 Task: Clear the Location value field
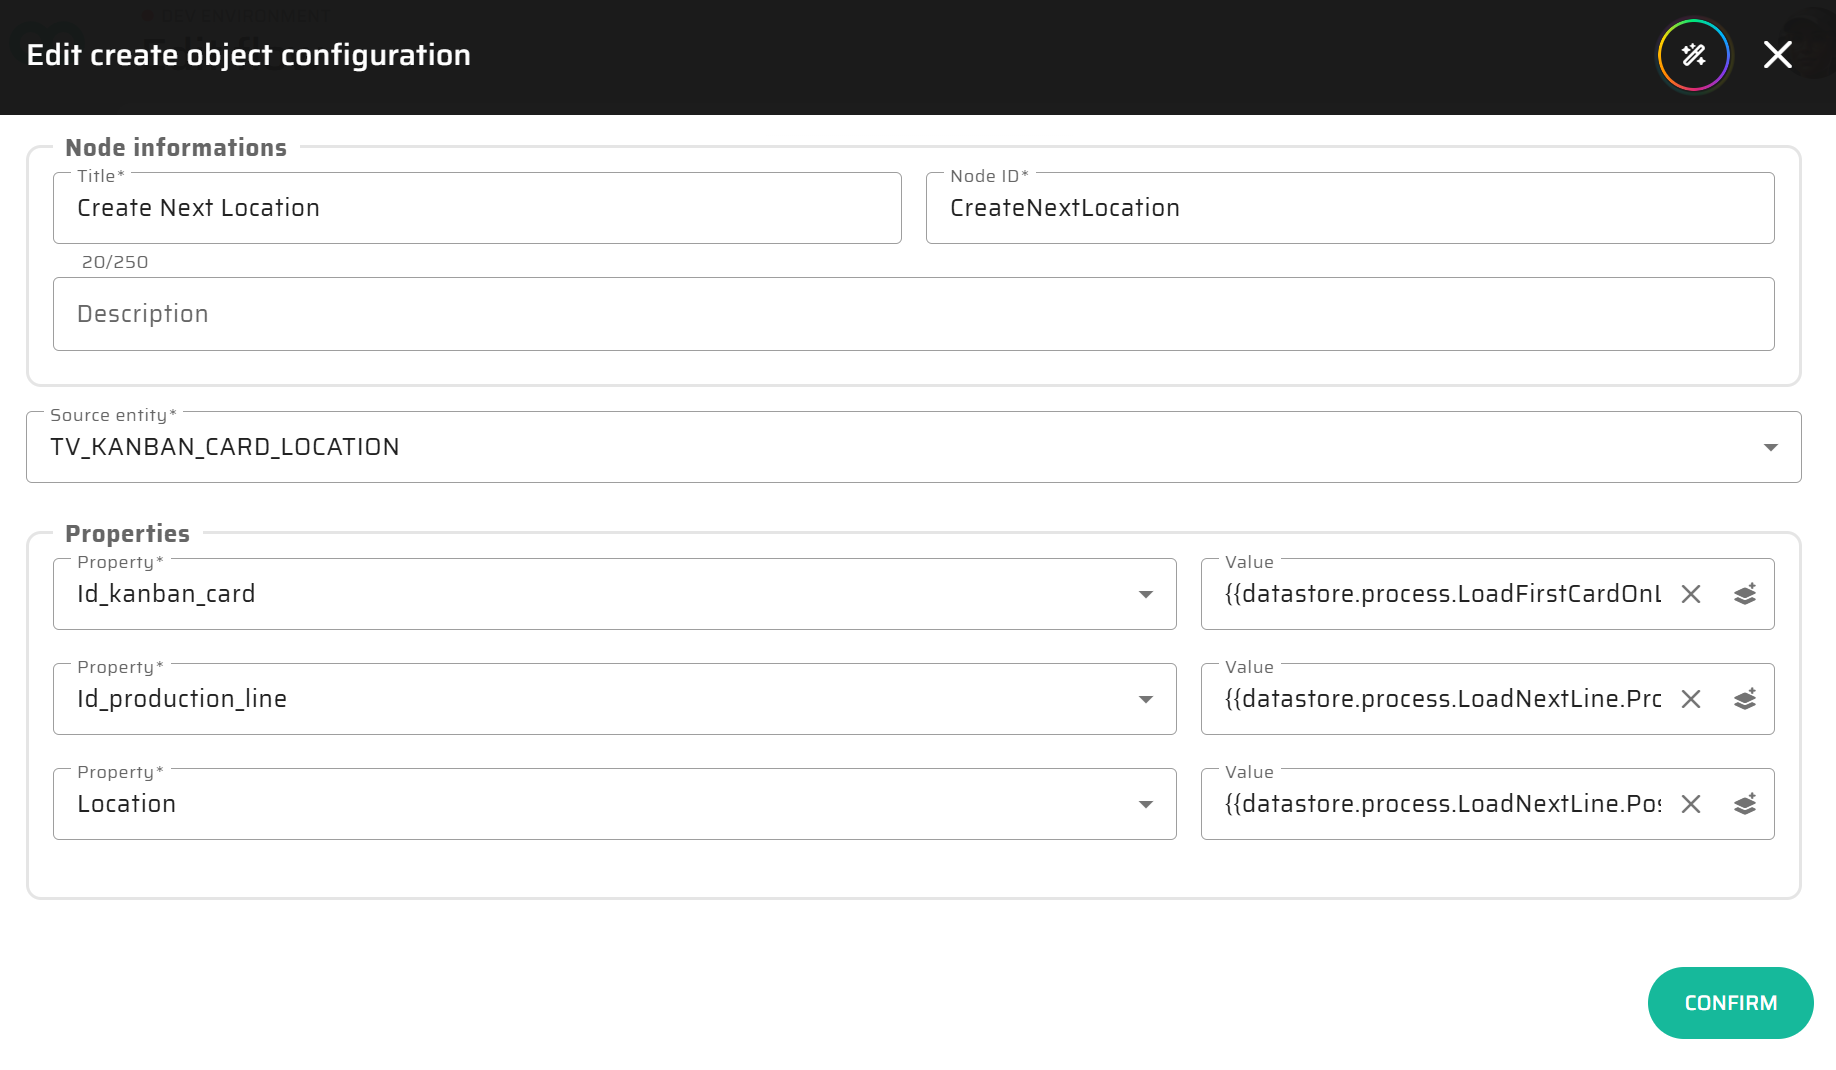1691,804
